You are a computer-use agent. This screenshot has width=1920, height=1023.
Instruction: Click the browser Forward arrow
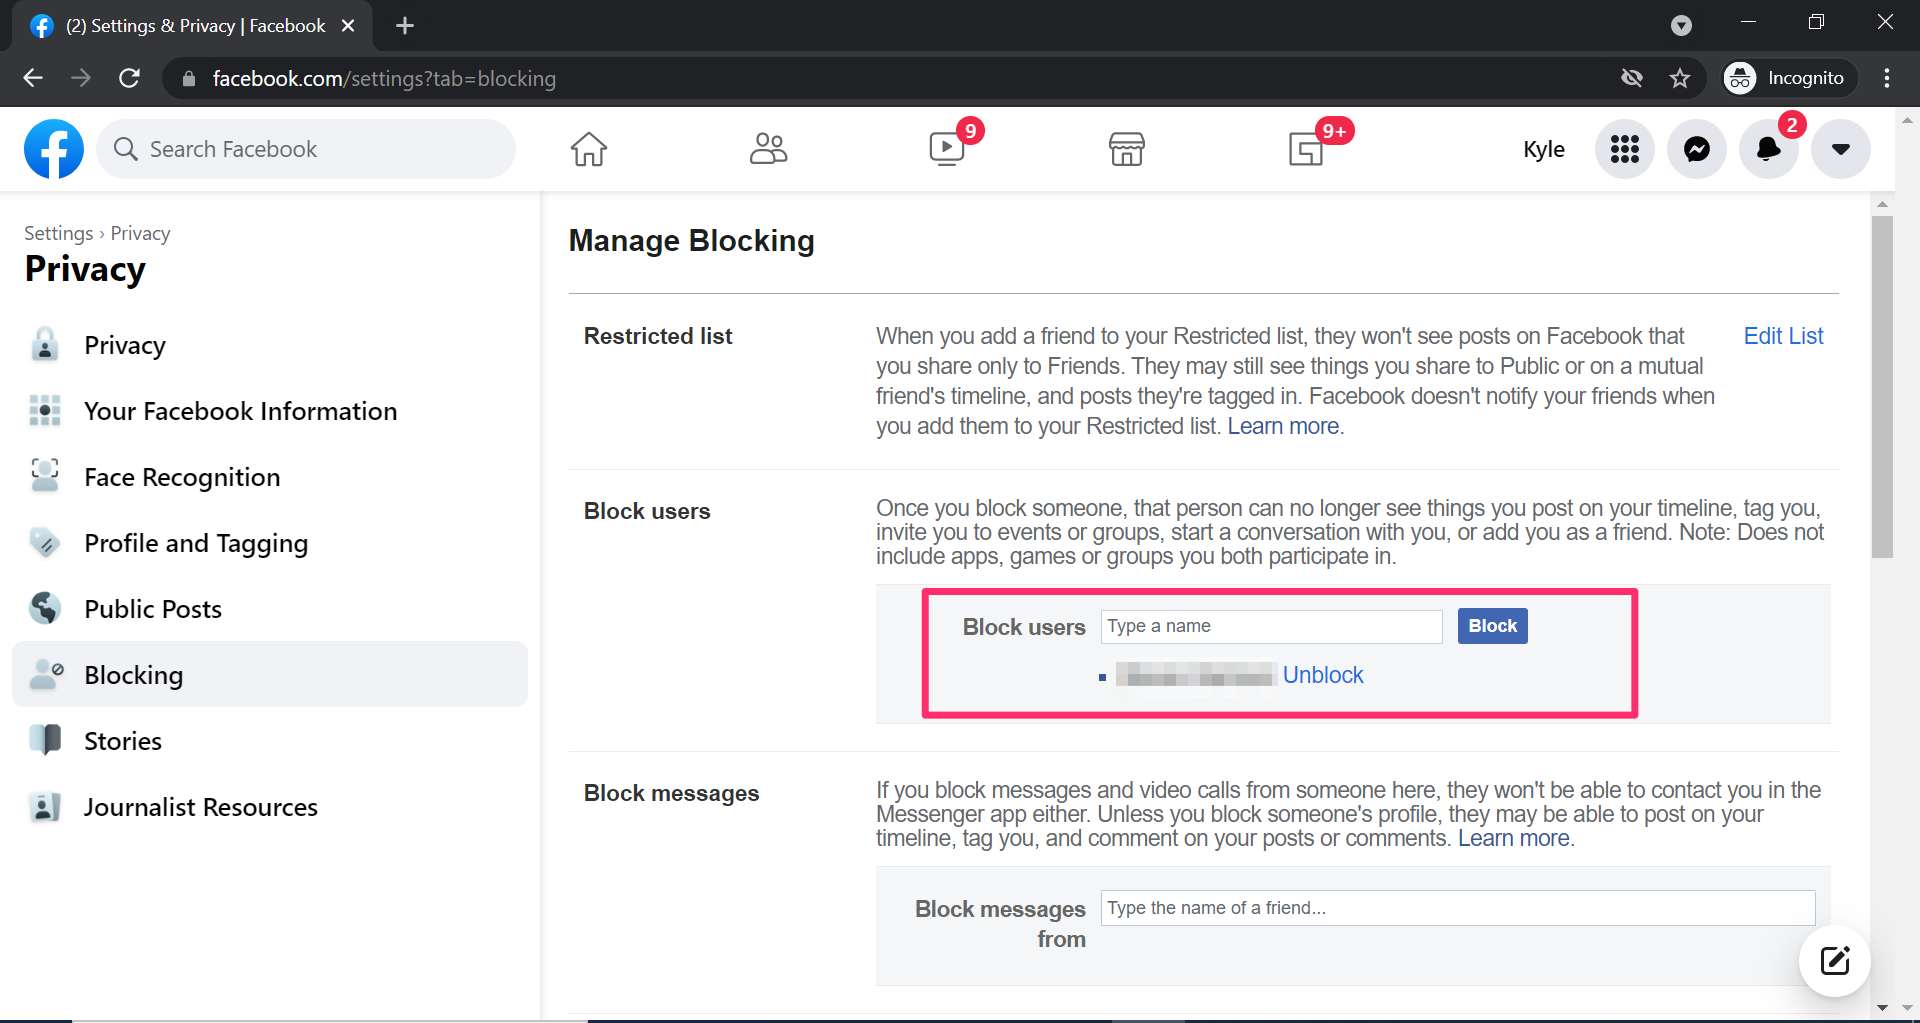[x=81, y=78]
